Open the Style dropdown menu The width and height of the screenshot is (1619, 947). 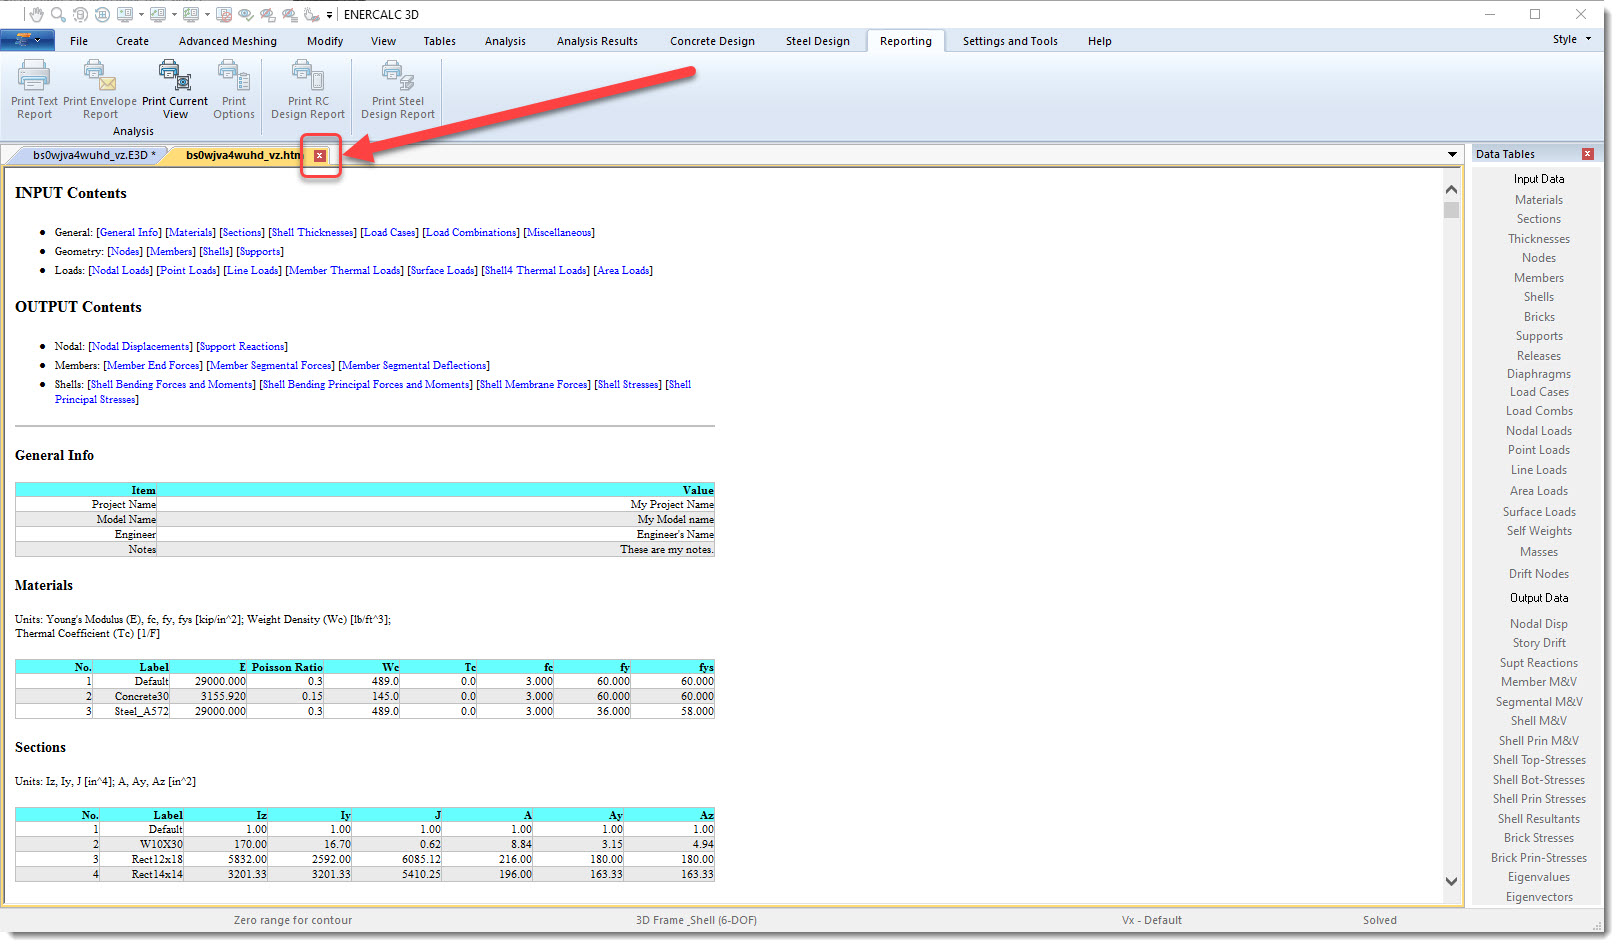tap(1571, 40)
